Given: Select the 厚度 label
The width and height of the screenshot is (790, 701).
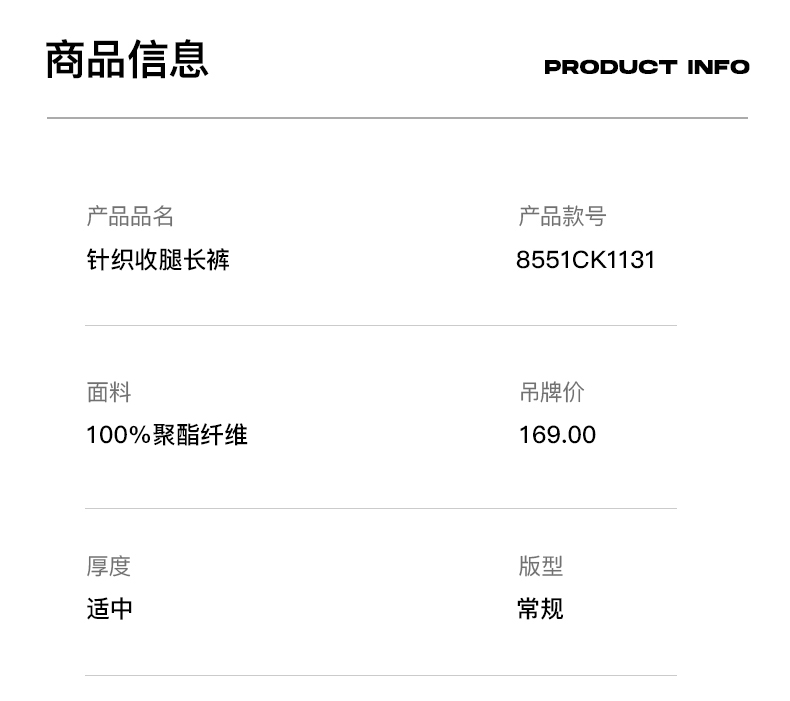Looking at the screenshot, I should click(x=108, y=566).
